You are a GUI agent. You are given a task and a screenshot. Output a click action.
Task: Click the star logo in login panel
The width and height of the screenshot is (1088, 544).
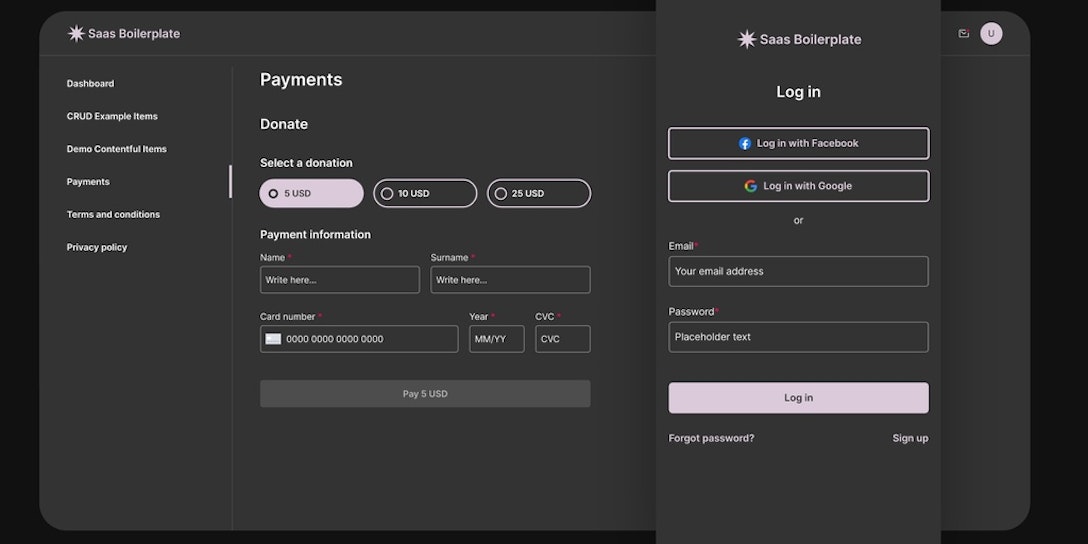[747, 40]
